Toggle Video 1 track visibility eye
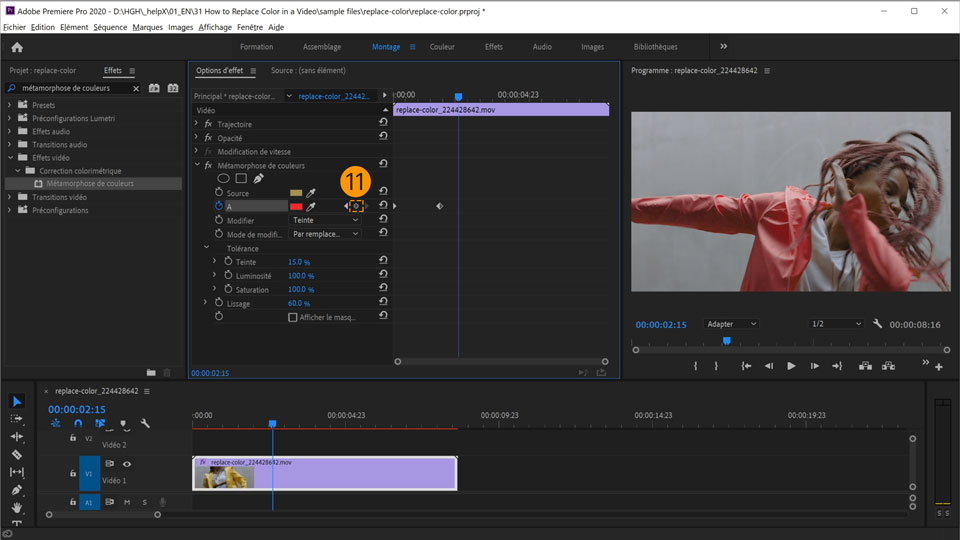960x540 pixels. [127, 464]
